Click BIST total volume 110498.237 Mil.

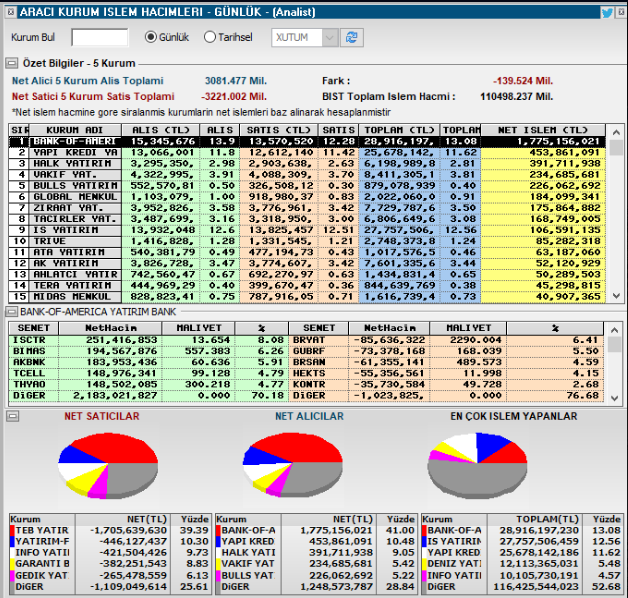click(x=517, y=97)
